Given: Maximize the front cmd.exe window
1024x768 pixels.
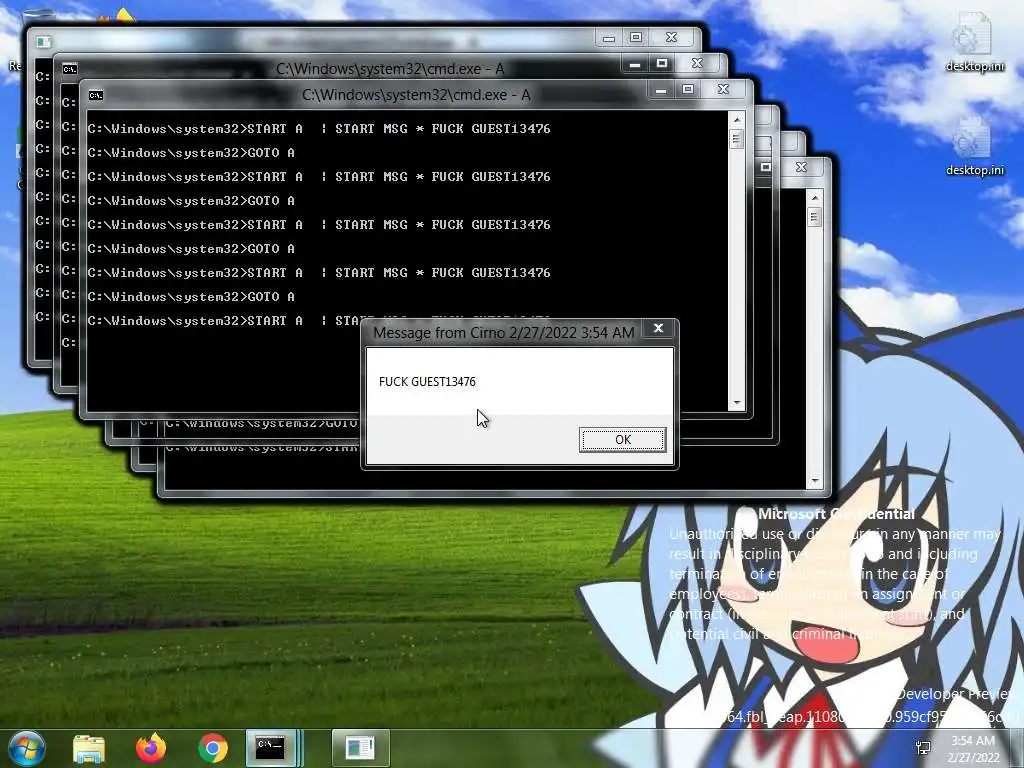Looking at the screenshot, I should (688, 89).
